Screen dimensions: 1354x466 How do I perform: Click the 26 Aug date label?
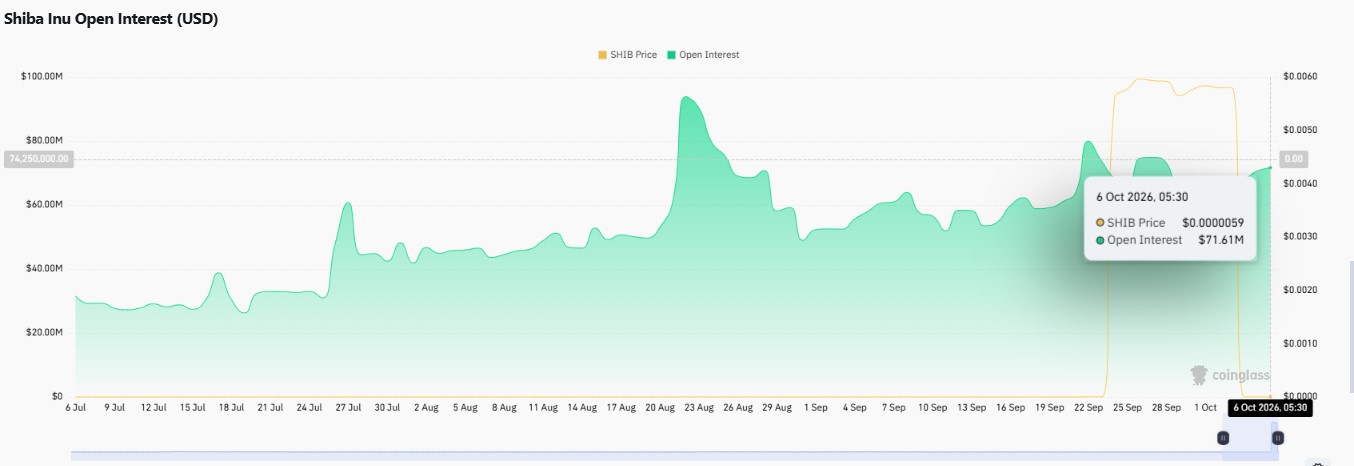(x=738, y=408)
